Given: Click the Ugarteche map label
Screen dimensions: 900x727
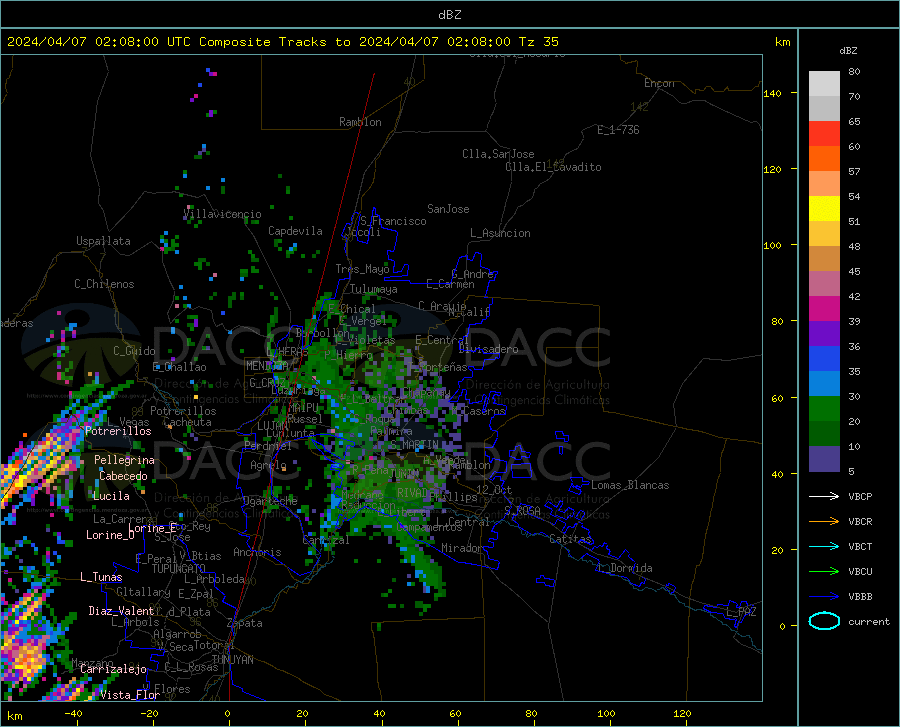Looking at the screenshot, I should pos(270,501).
